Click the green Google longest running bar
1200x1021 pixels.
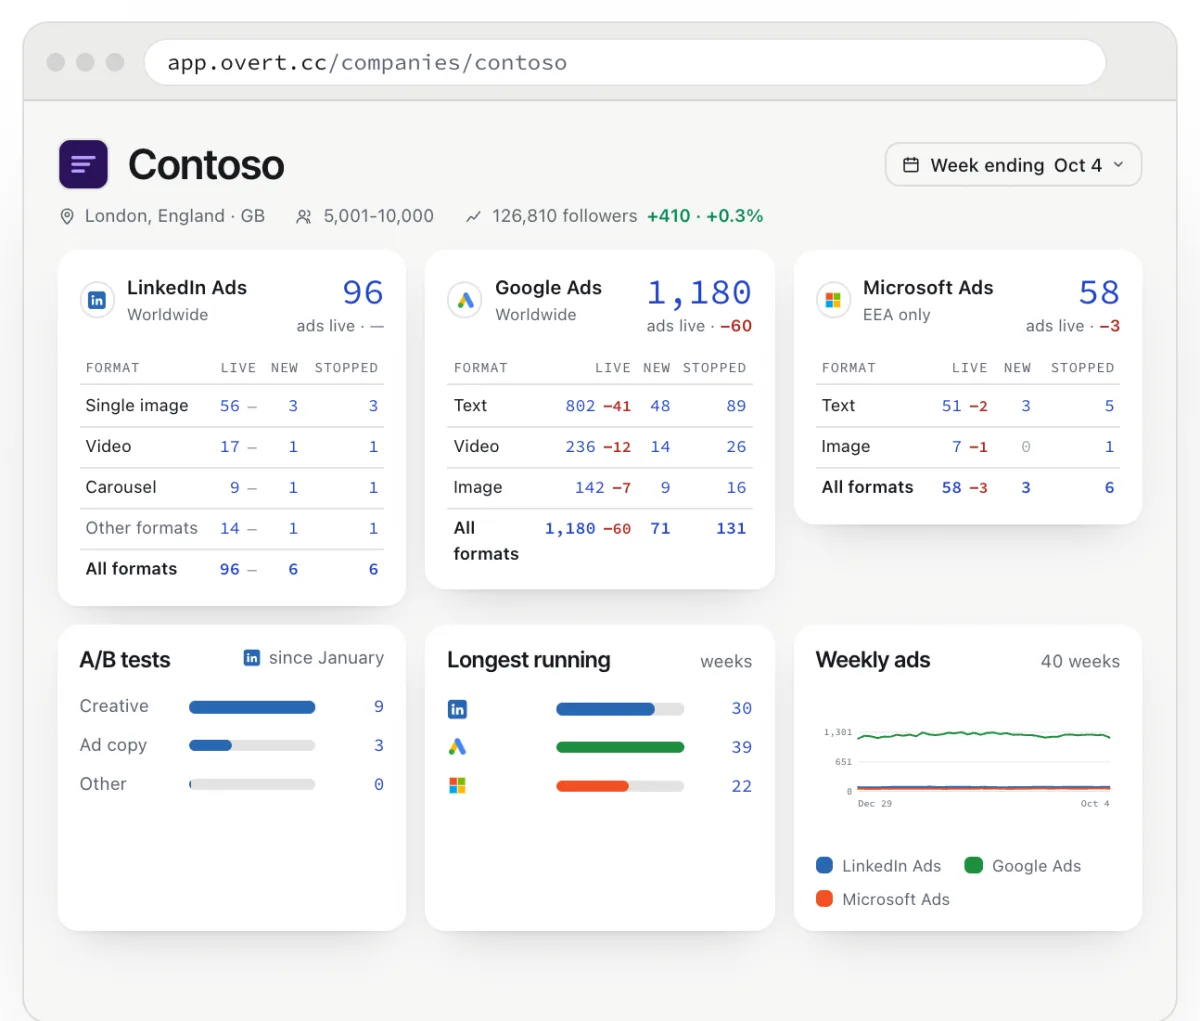(x=620, y=747)
